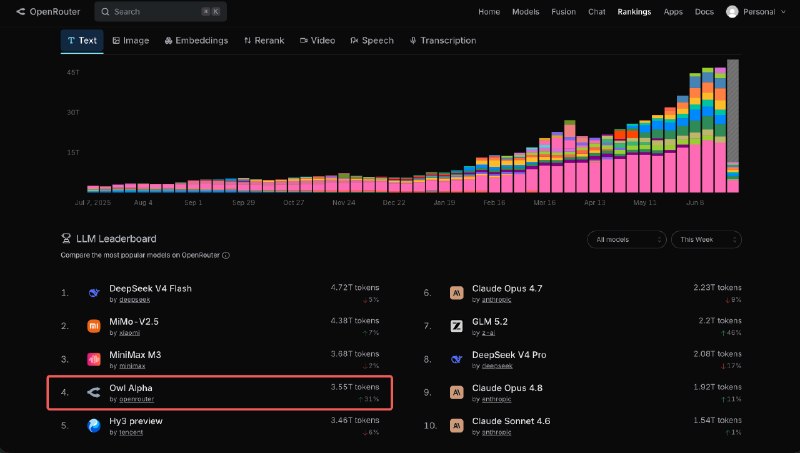Viewport: 800px width, 453px height.
Task: Open the anthropic link under Claude Opus 4.7
Action: [496, 300]
